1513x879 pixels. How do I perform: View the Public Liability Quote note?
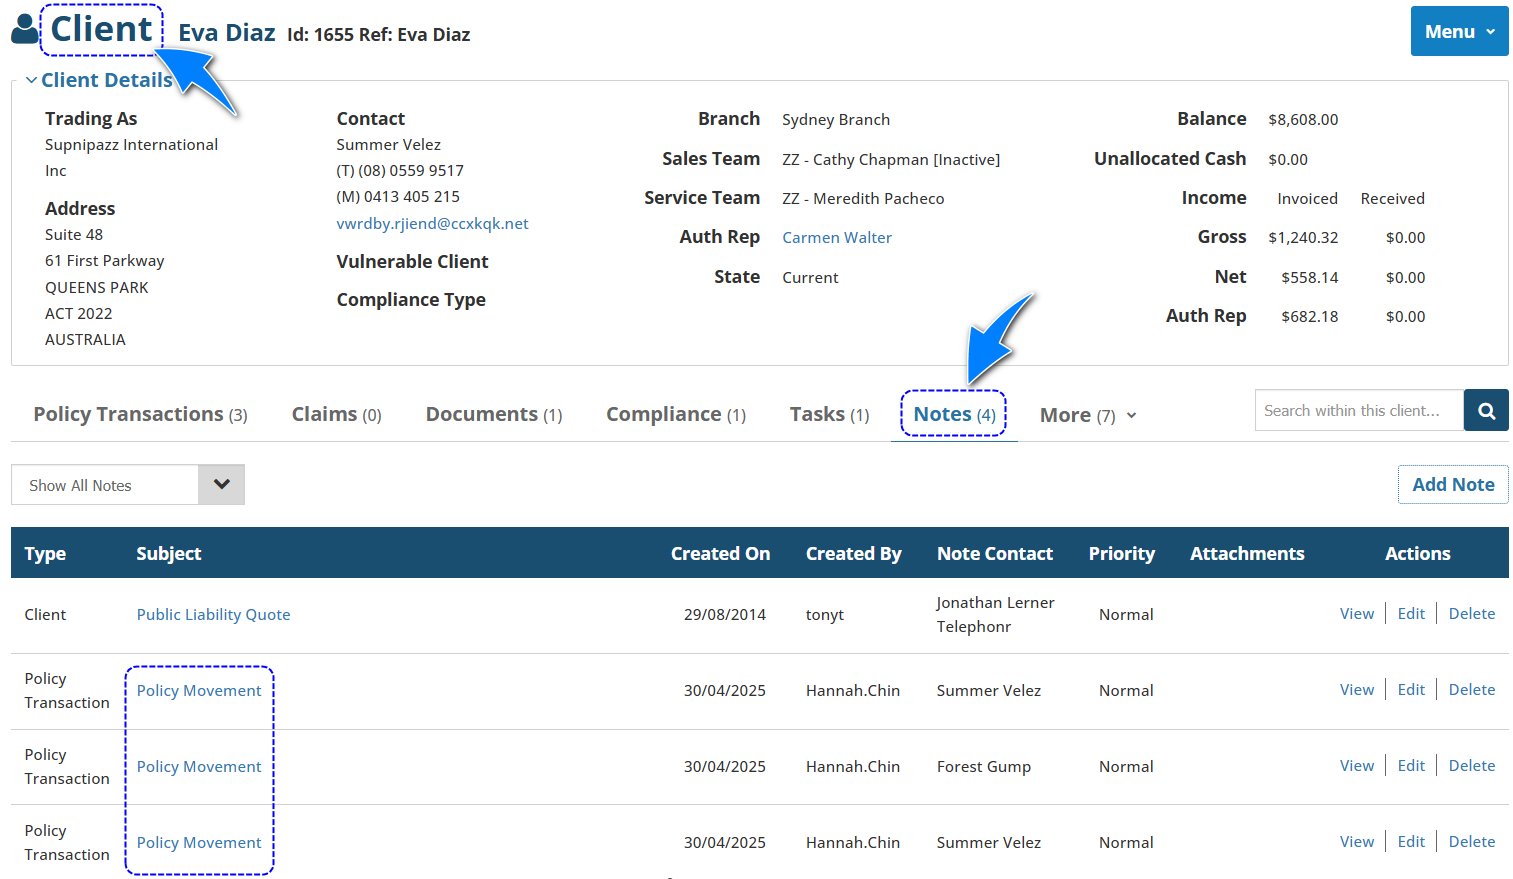(1356, 614)
